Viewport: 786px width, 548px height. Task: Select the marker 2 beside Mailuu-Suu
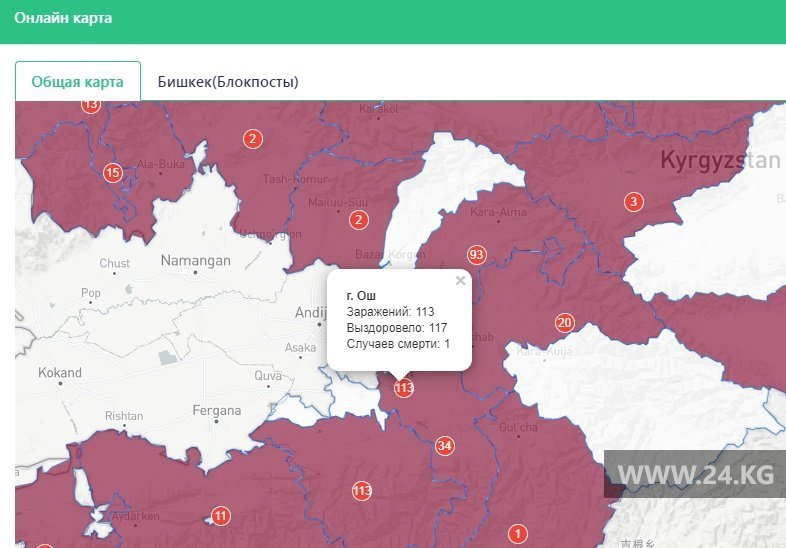pos(360,220)
